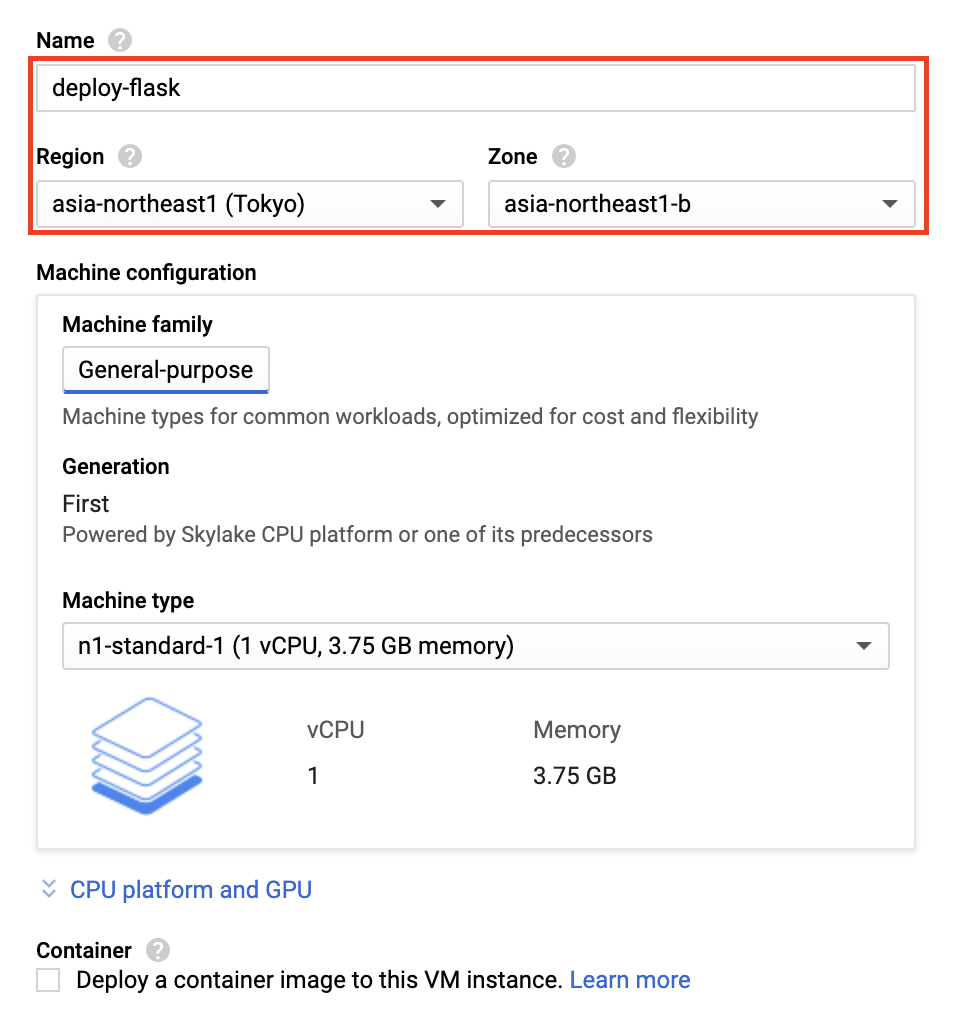Select the General-purpose machine family tab
Image resolution: width=968 pixels, height=1016 pixels.
tap(165, 369)
